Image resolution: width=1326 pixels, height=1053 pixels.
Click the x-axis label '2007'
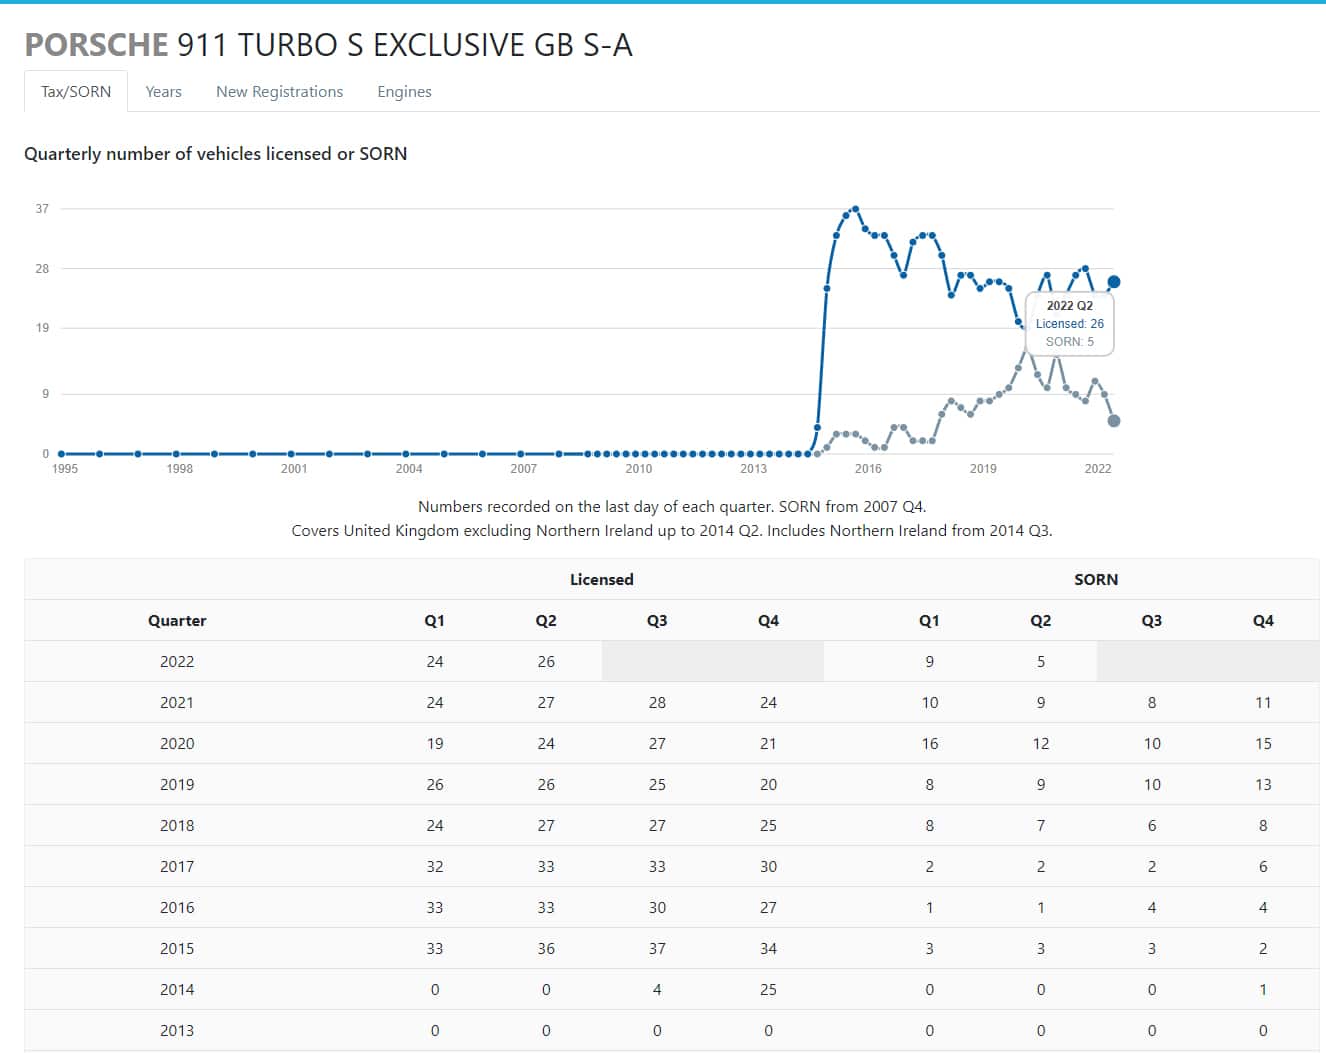524,468
